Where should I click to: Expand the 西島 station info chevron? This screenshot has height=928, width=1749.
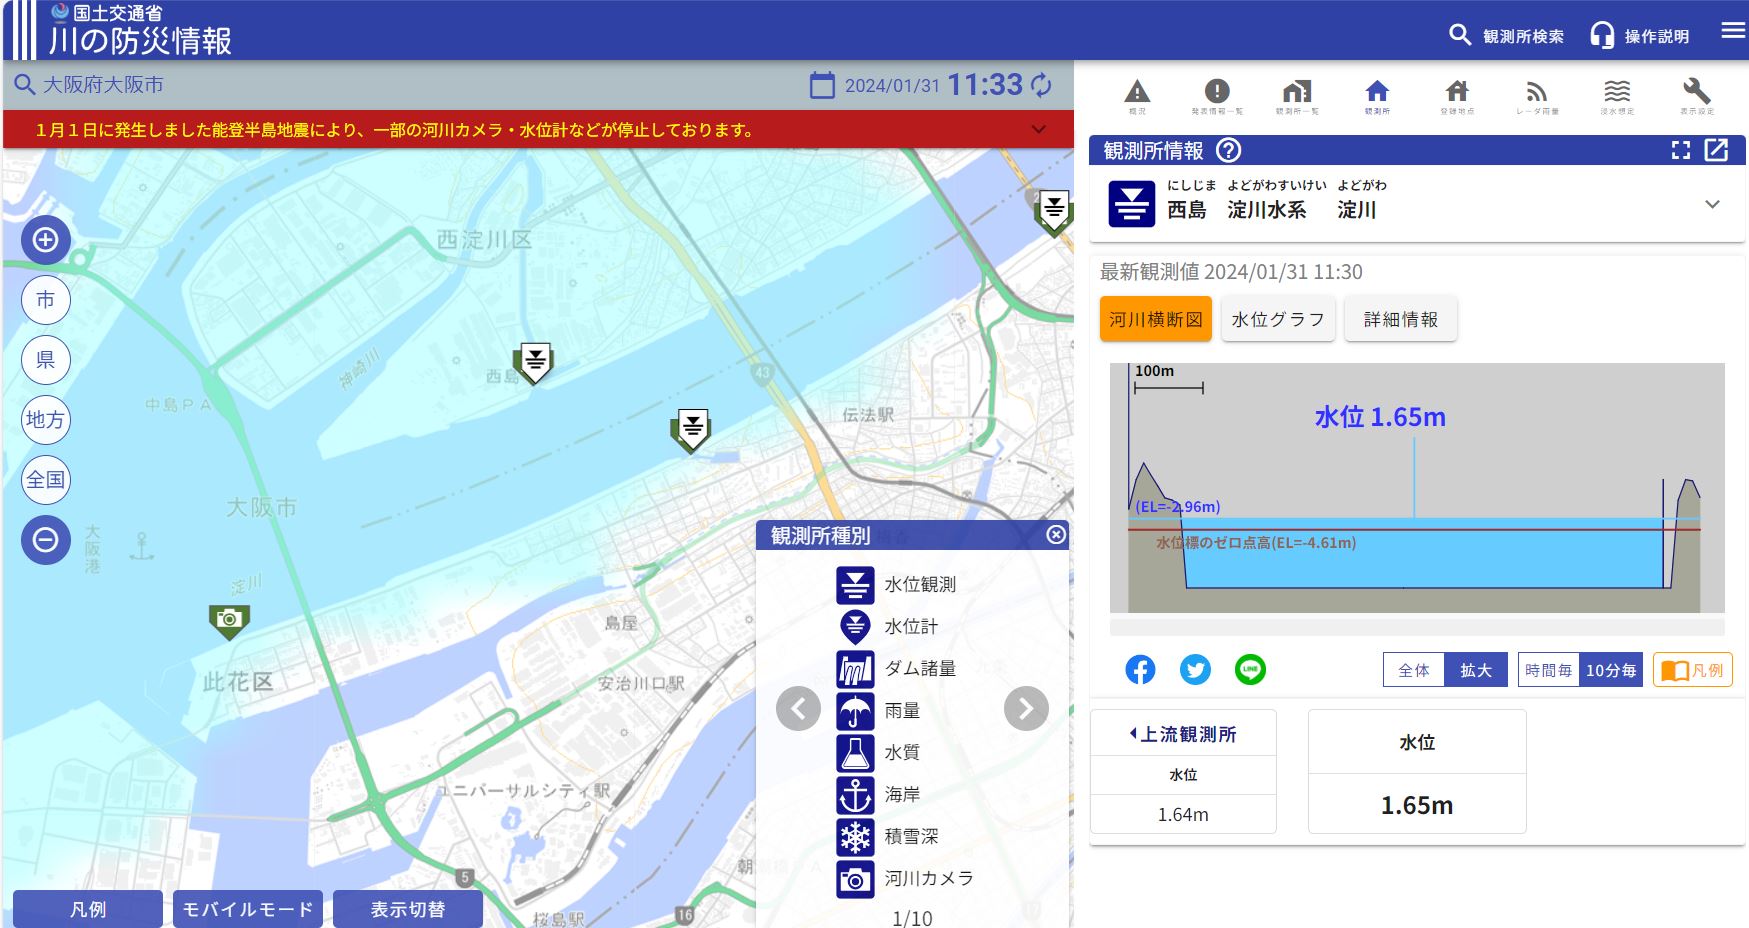(1712, 204)
